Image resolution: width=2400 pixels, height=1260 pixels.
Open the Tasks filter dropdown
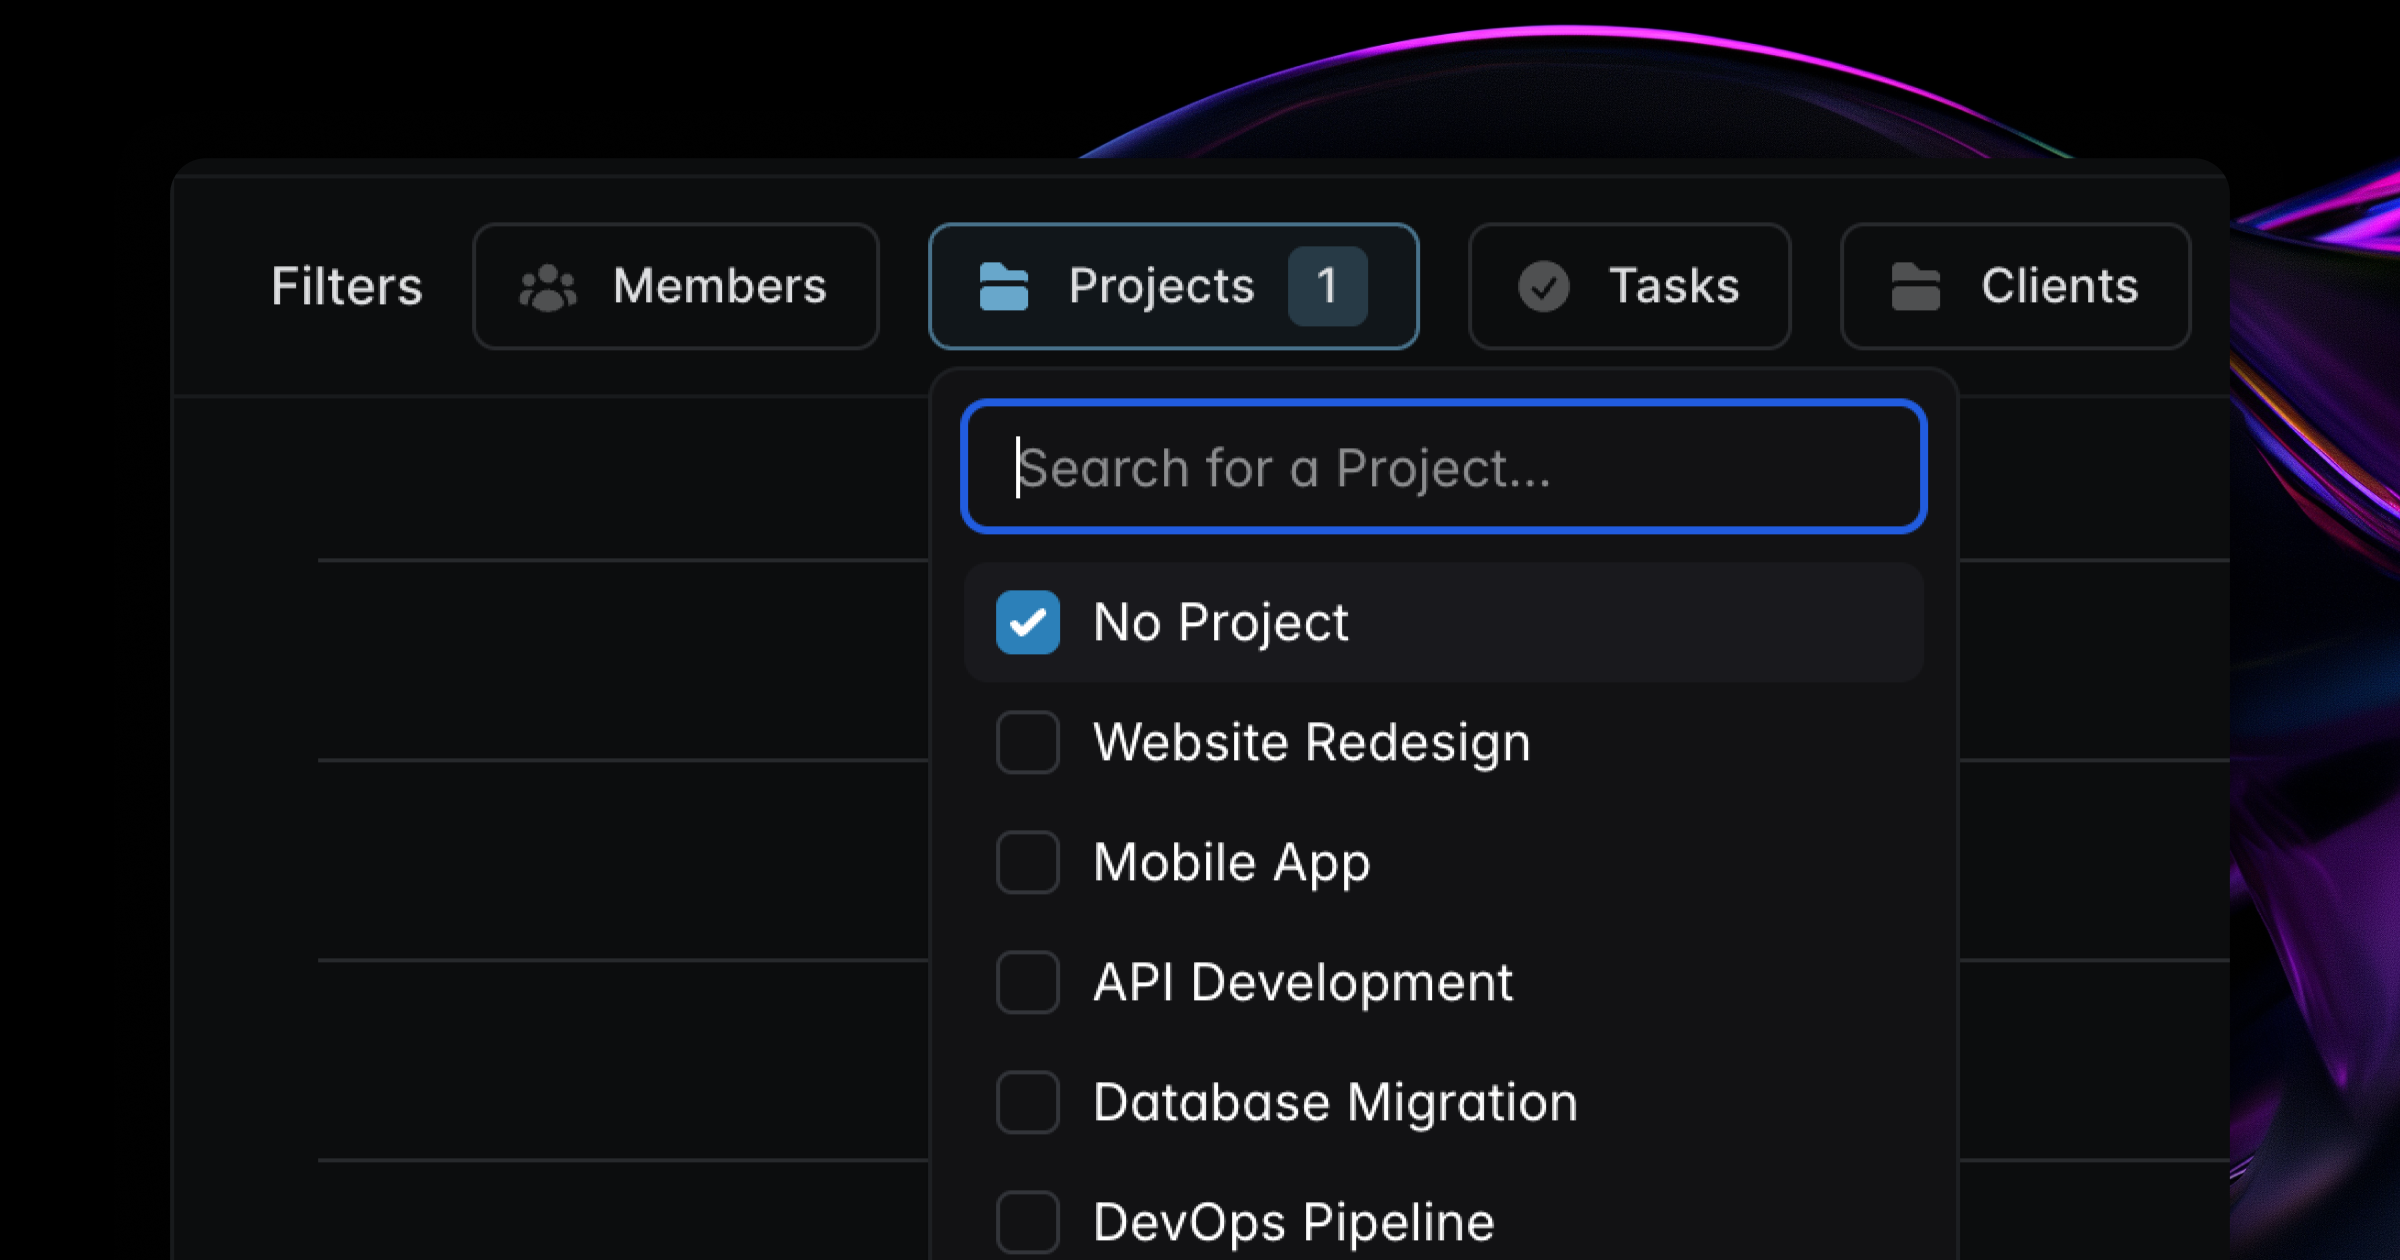click(1629, 286)
